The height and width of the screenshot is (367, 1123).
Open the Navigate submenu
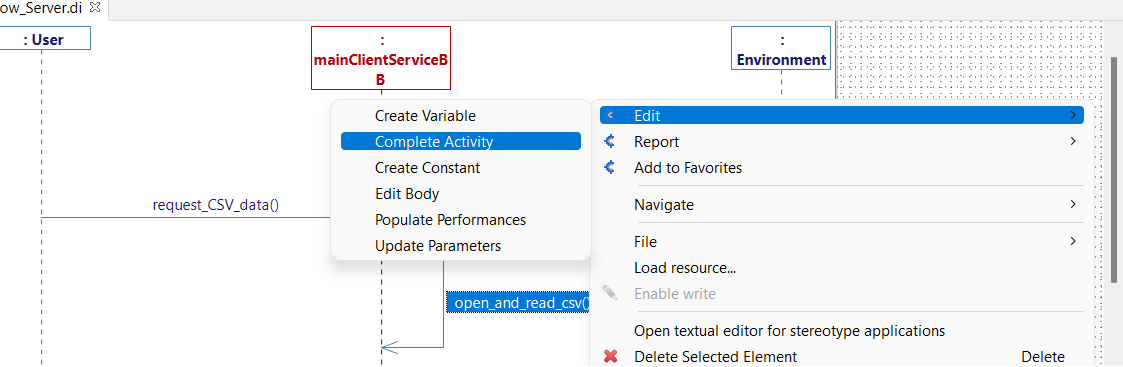842,204
